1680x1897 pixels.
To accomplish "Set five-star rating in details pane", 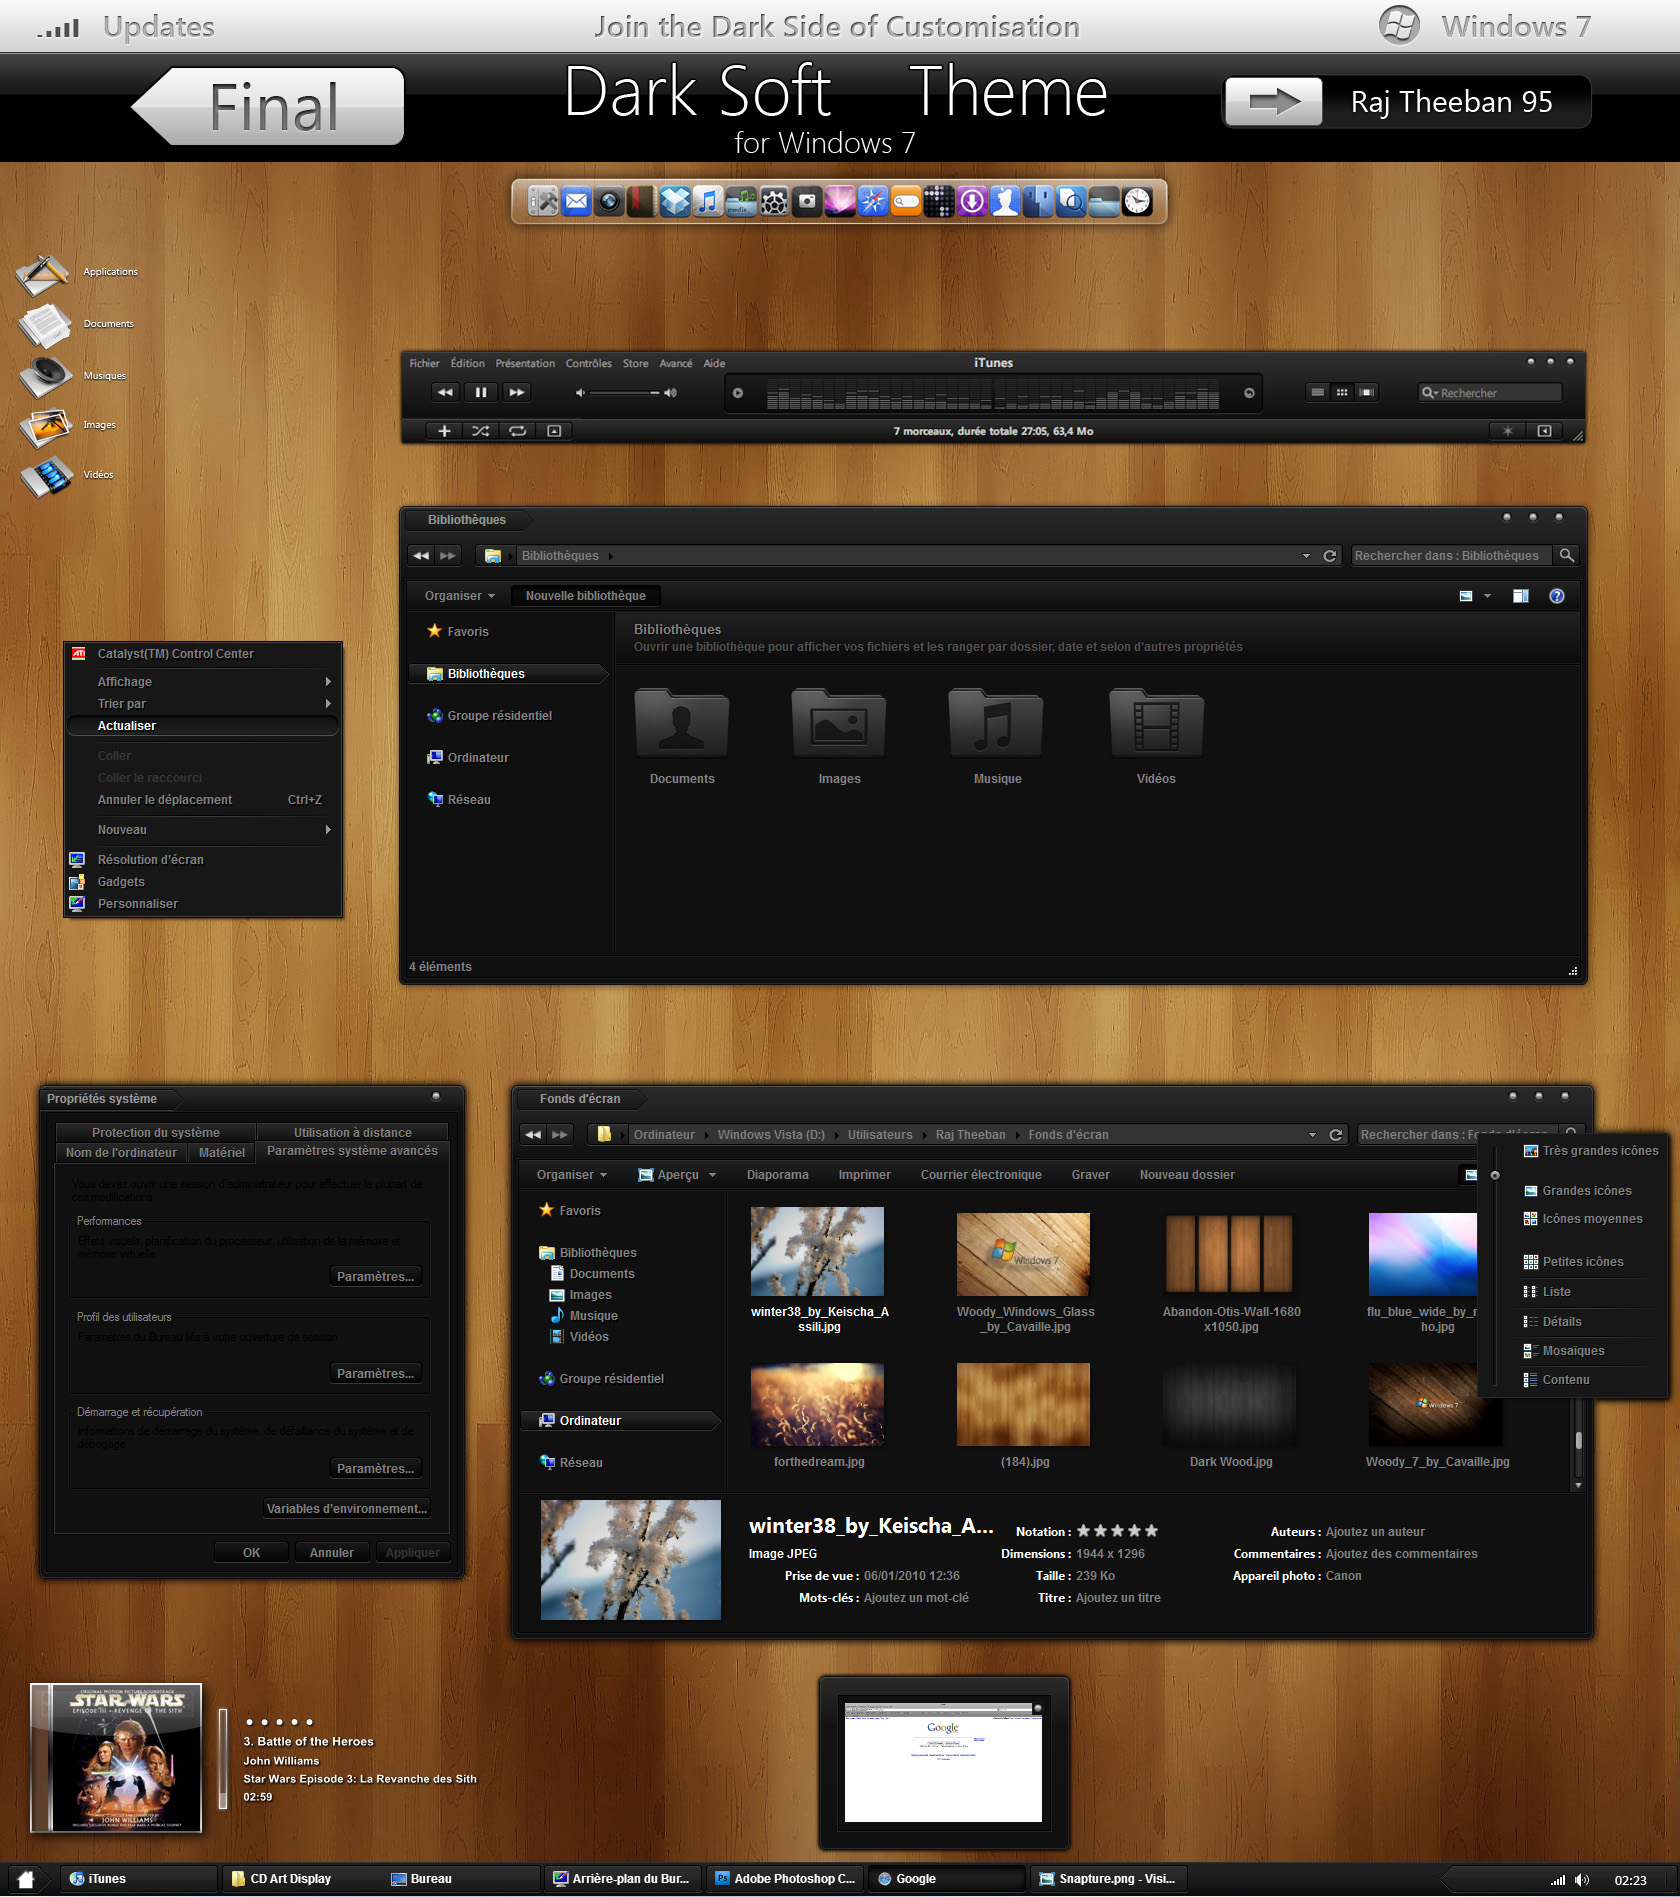I will pyautogui.click(x=1151, y=1531).
